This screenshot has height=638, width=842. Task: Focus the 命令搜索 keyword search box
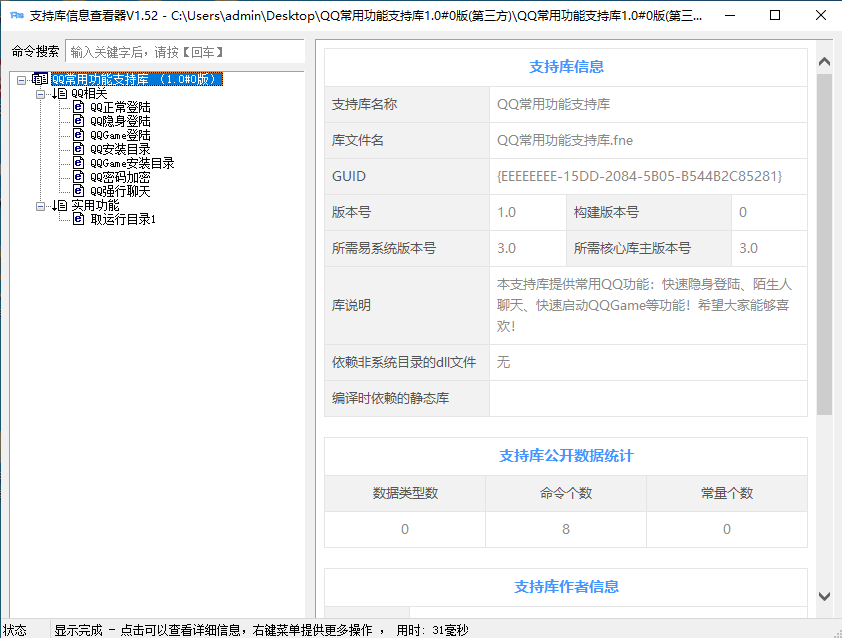pyautogui.click(x=184, y=52)
